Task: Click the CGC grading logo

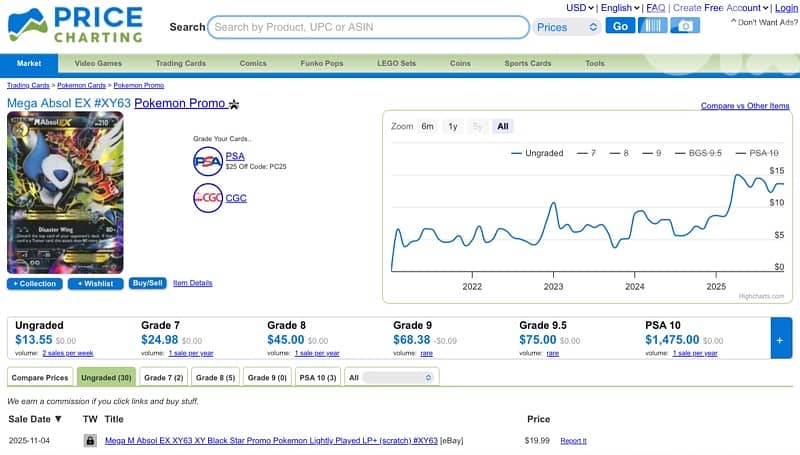Action: [x=208, y=198]
